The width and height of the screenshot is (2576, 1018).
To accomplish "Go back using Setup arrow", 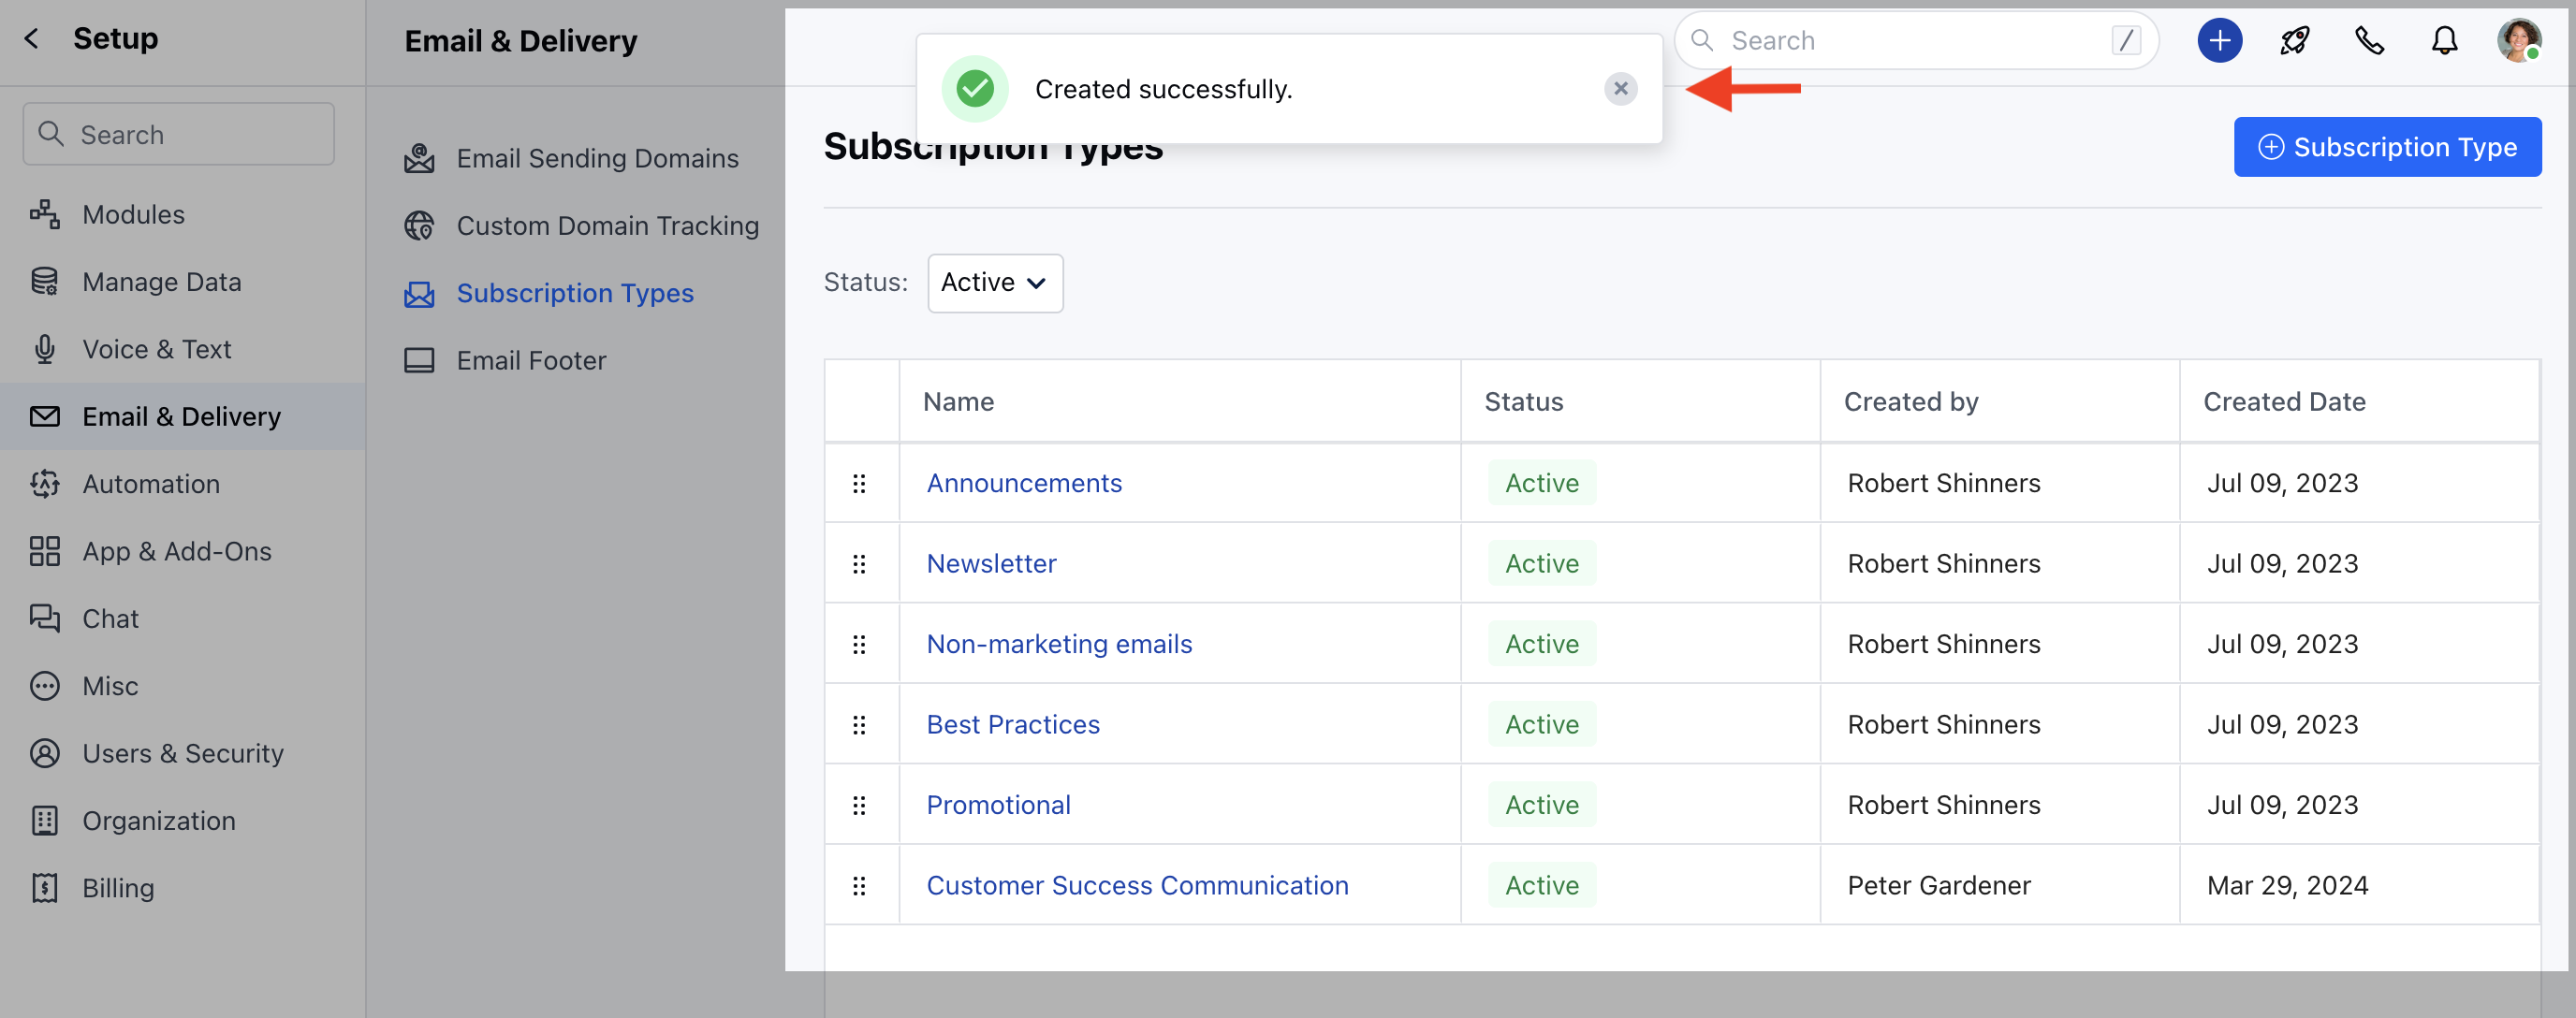I will (32, 39).
